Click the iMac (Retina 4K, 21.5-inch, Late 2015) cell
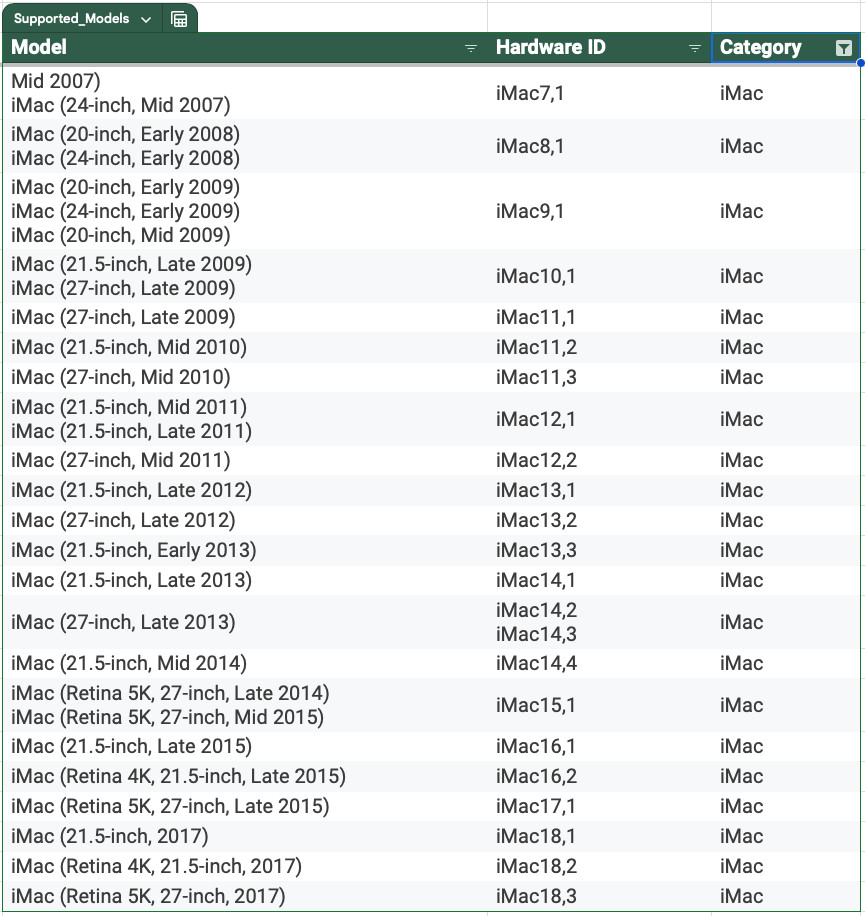This screenshot has width=865, height=916. coord(245,776)
